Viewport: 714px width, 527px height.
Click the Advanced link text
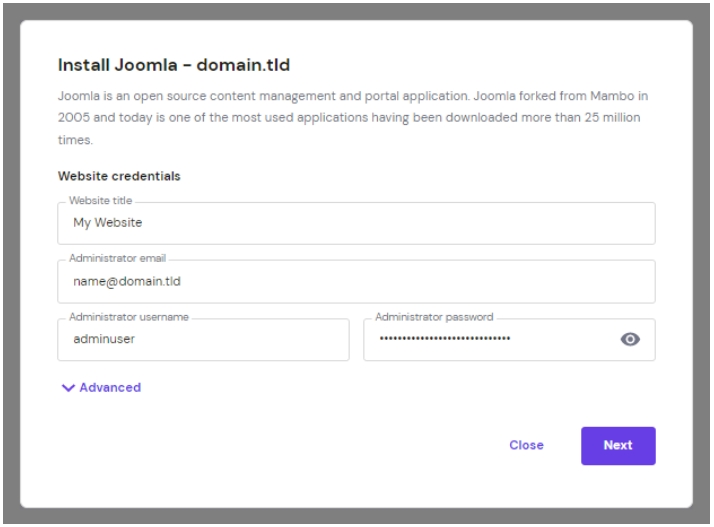click(x=110, y=388)
